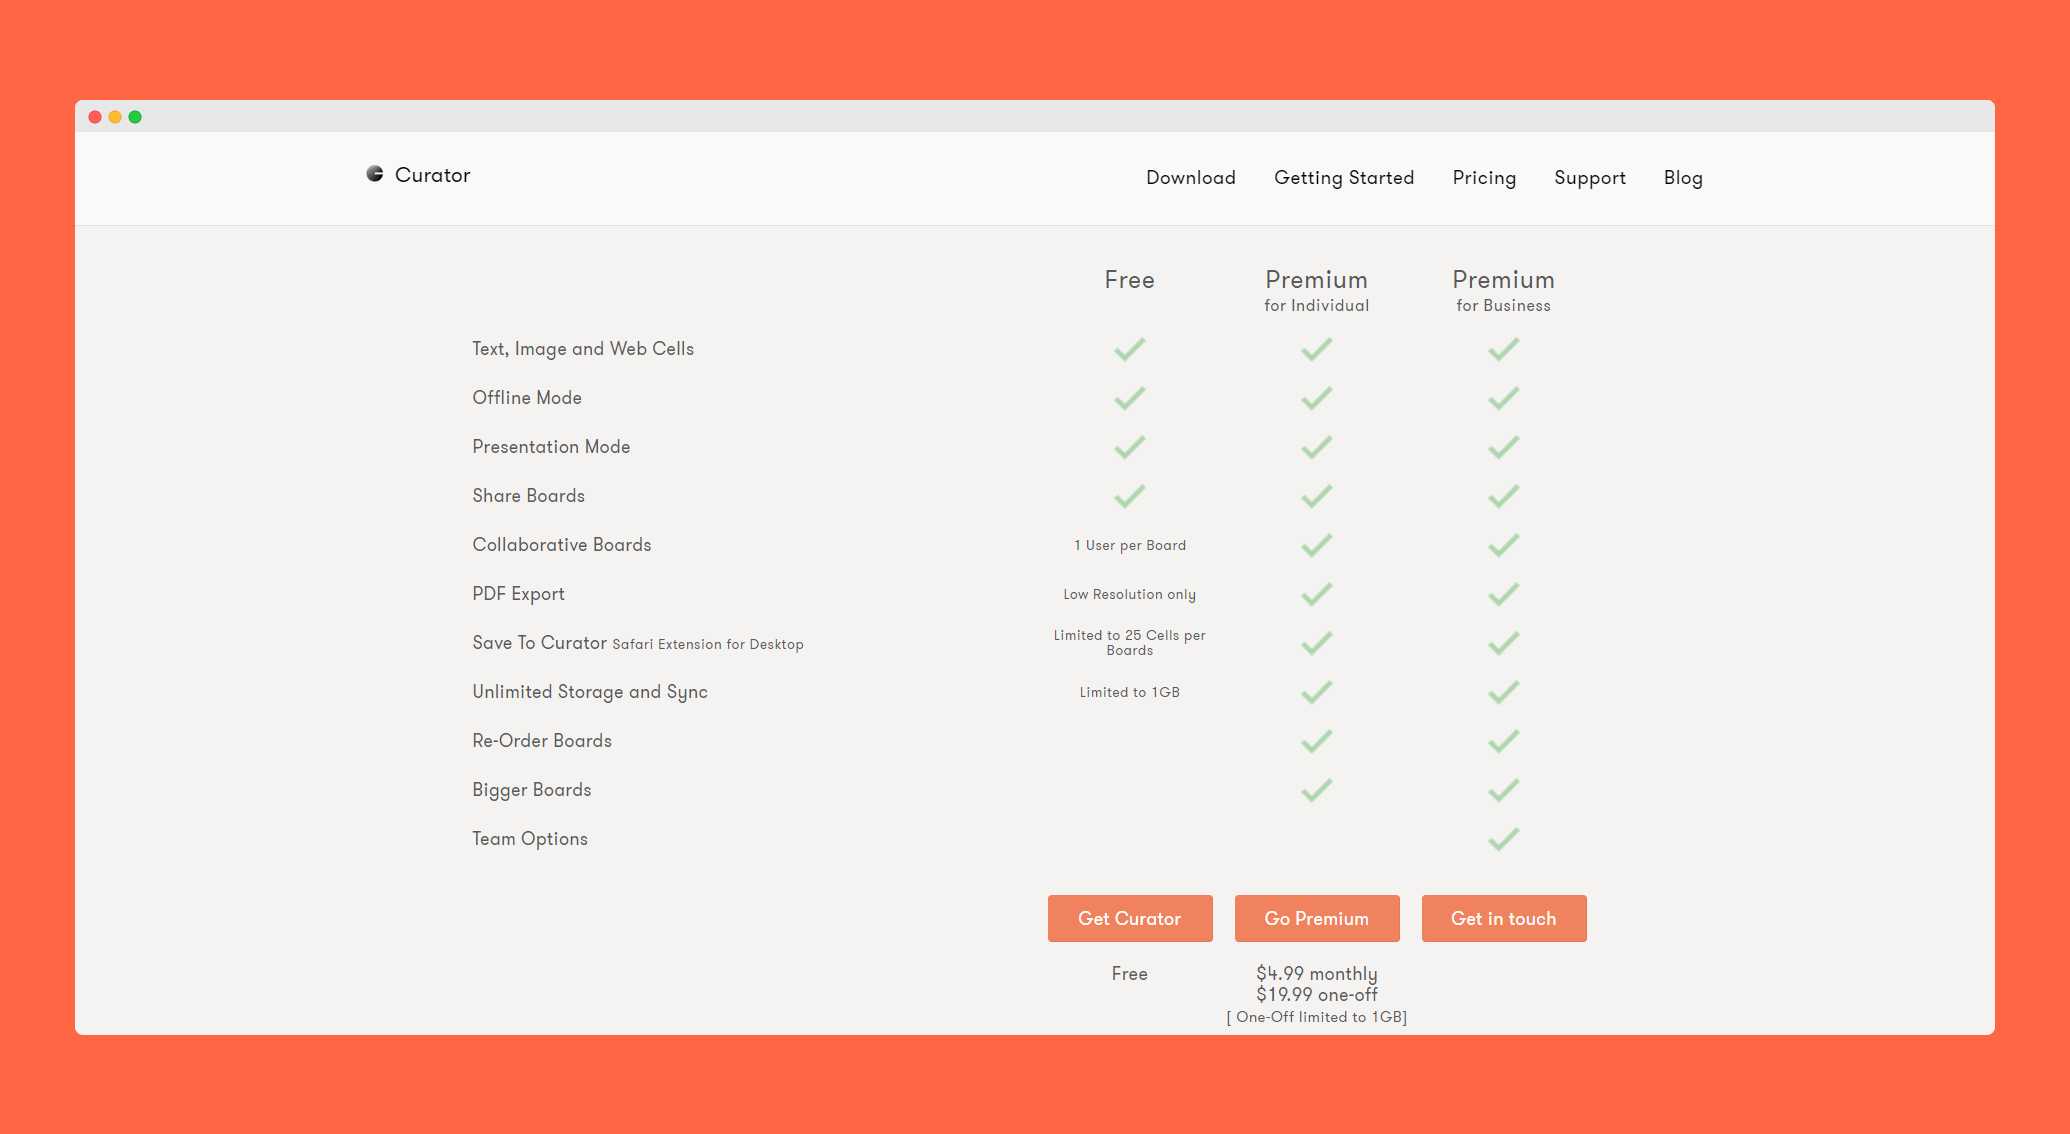Click Premium Individual checkmark for Text, Image and Web Cells
2070x1134 pixels.
(1317, 349)
